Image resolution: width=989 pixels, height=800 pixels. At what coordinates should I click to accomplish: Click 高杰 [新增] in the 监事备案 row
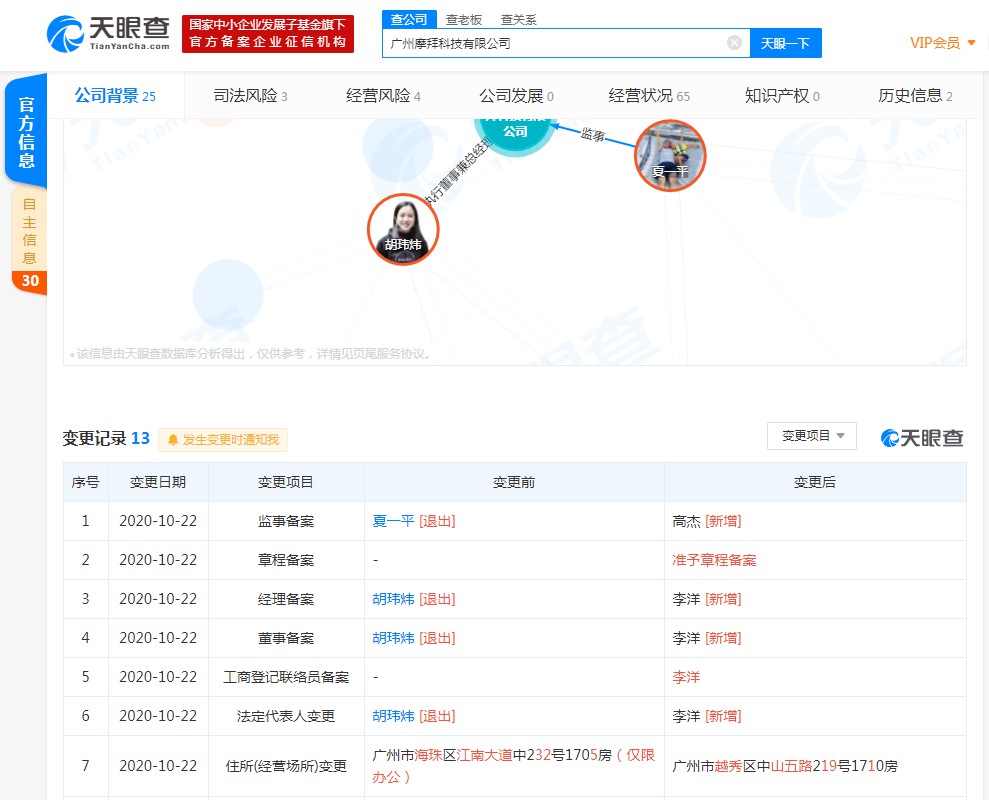[706, 521]
